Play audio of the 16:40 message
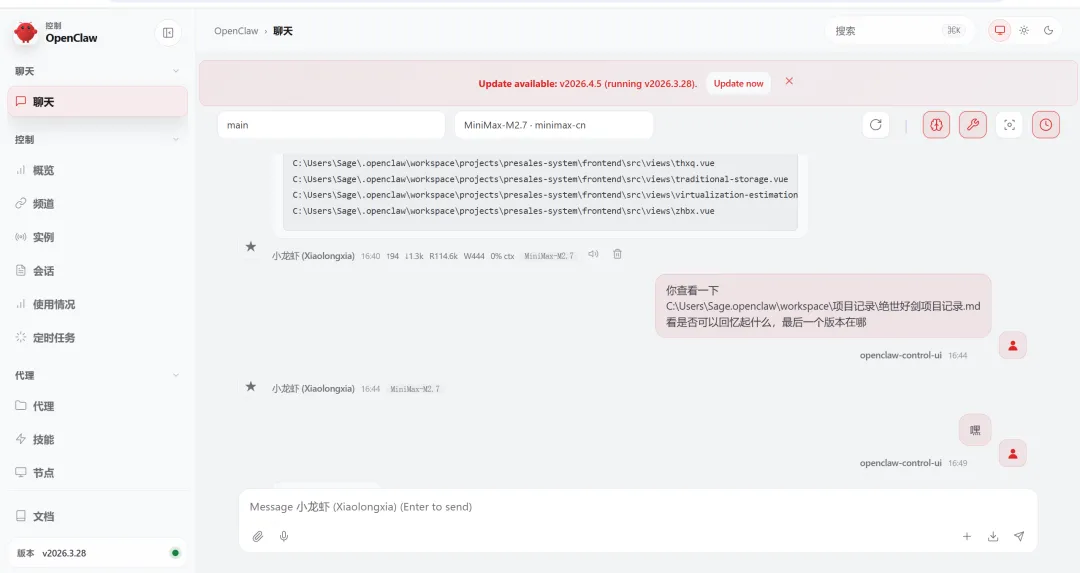Image resolution: width=1080 pixels, height=573 pixels. (593, 254)
